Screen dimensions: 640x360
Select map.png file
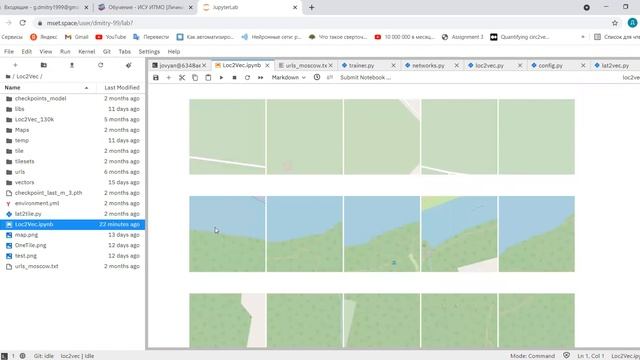click(73, 235)
